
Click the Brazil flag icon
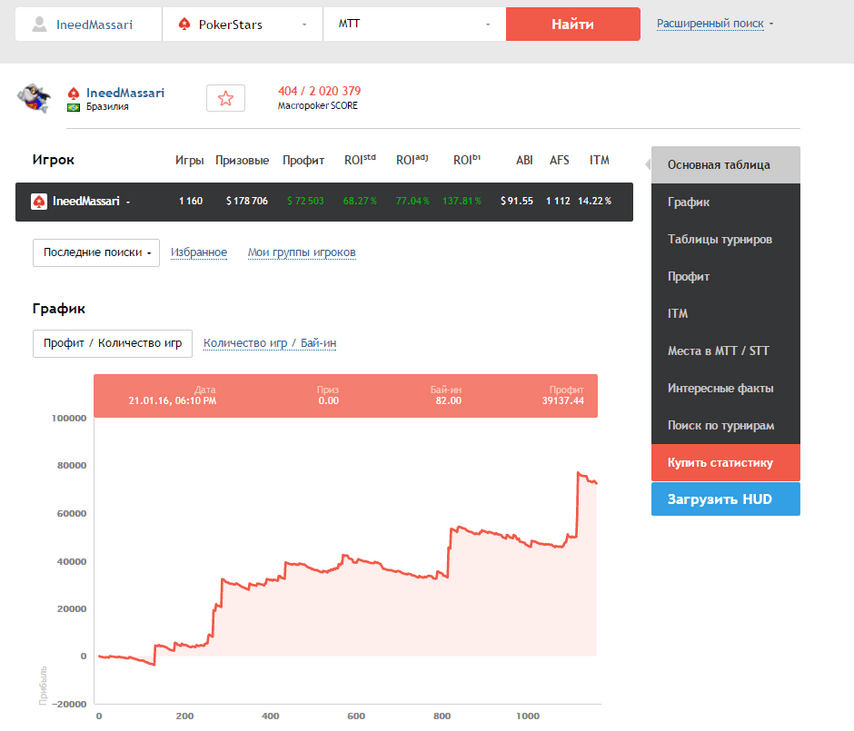(74, 107)
